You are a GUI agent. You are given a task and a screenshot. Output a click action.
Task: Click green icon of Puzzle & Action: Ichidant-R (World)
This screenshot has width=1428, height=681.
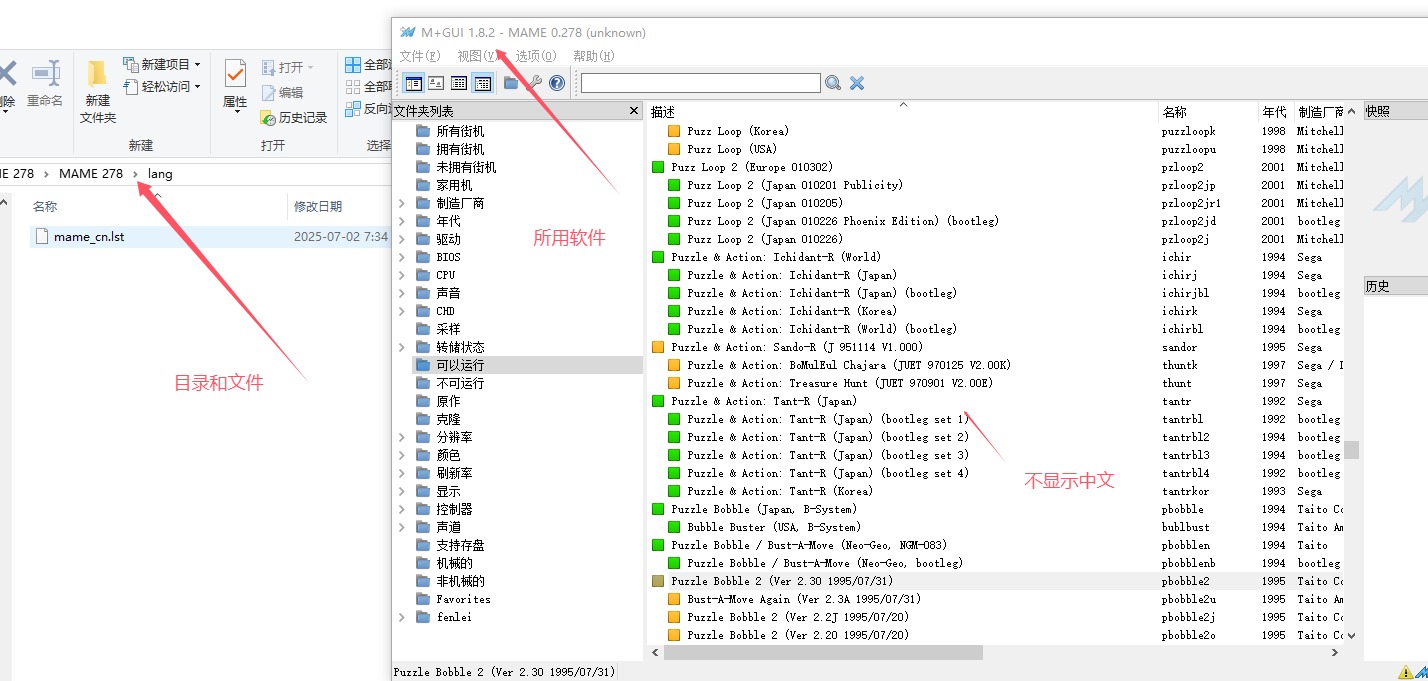(658, 257)
